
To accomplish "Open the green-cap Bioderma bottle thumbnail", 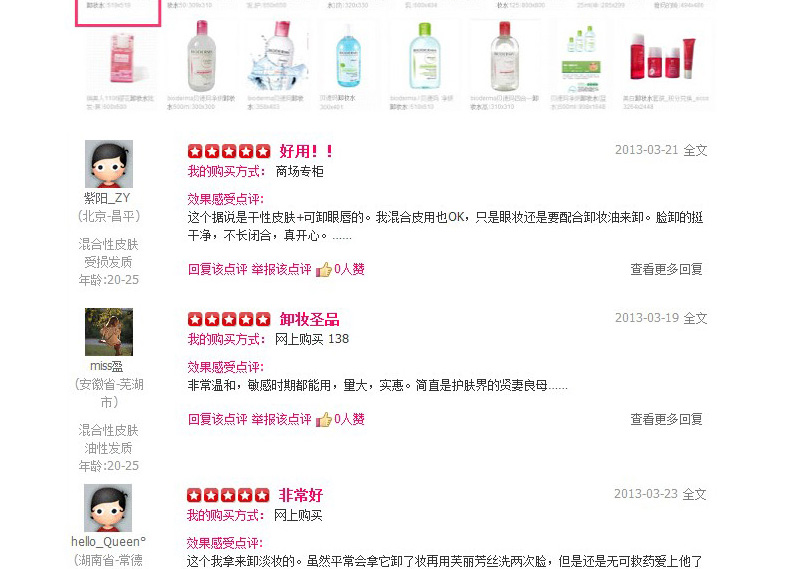I will pyautogui.click(x=425, y=56).
